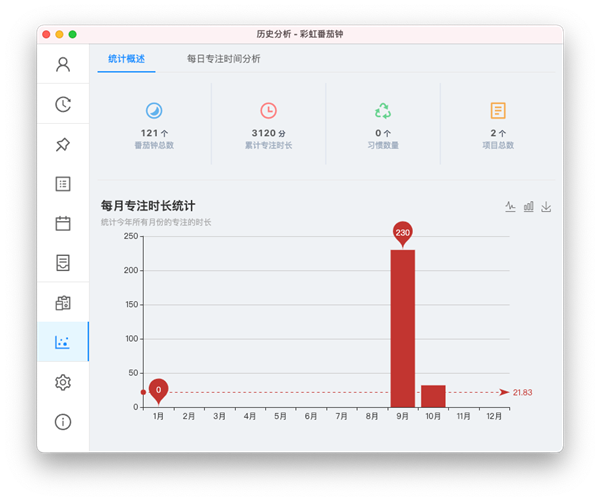
Task: Click the 10月 bar in chart
Action: (x=433, y=396)
